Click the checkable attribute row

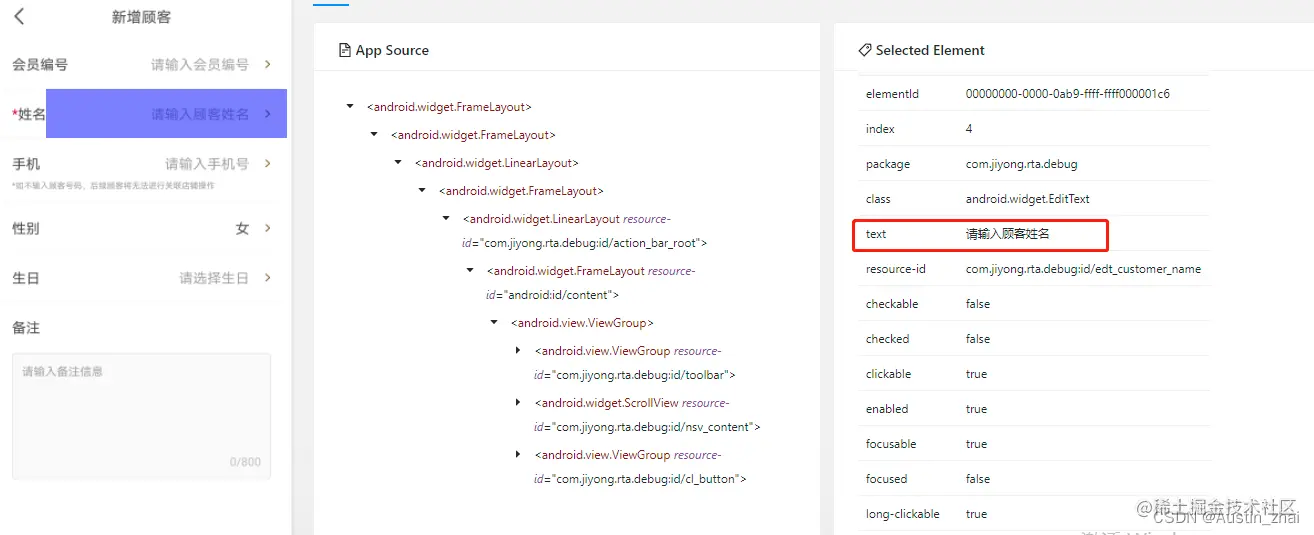click(1033, 304)
